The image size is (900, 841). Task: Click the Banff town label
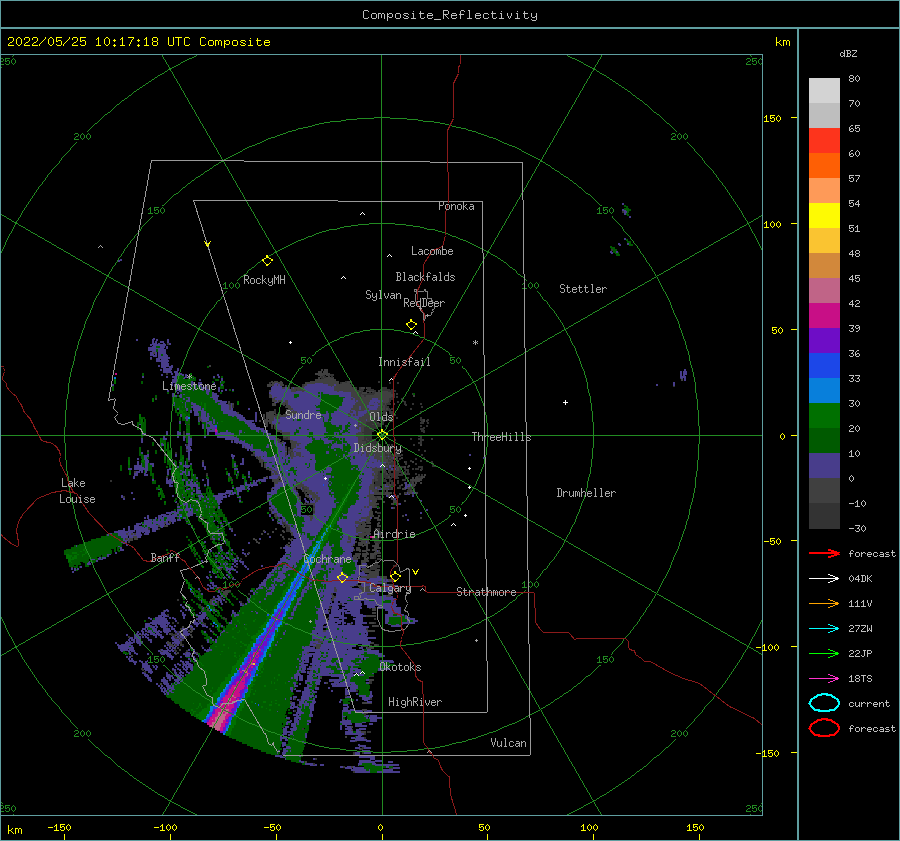point(165,557)
